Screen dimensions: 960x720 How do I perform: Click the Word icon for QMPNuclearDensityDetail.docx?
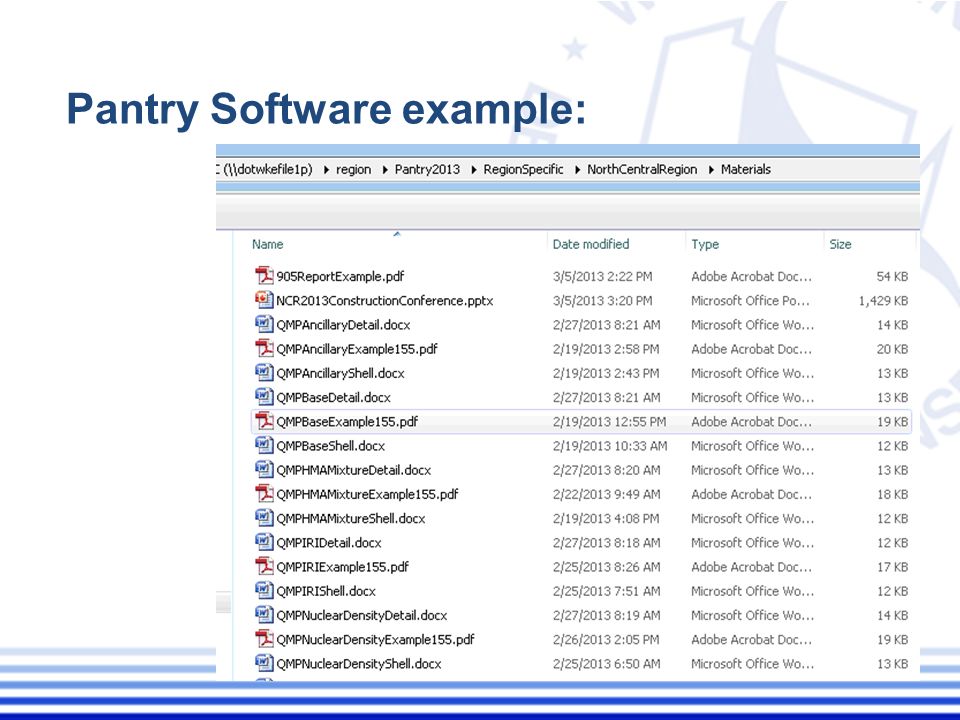(264, 614)
